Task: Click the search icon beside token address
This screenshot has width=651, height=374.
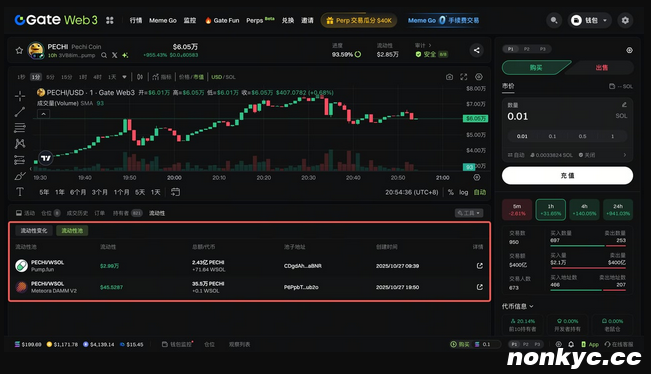Action: pos(104,55)
